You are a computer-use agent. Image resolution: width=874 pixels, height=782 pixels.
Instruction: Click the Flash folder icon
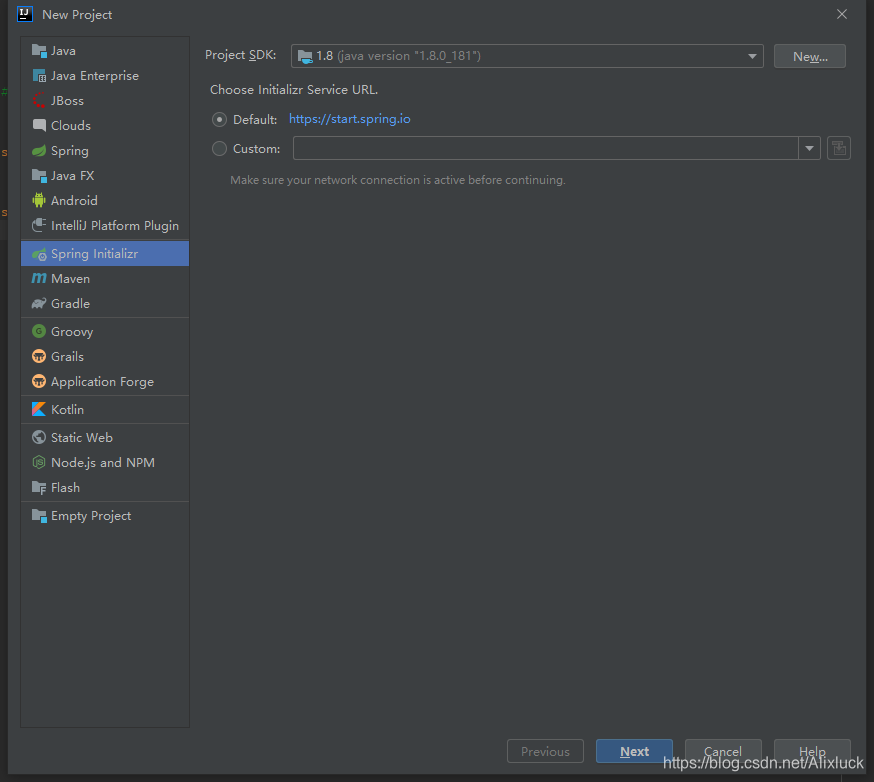click(x=39, y=488)
